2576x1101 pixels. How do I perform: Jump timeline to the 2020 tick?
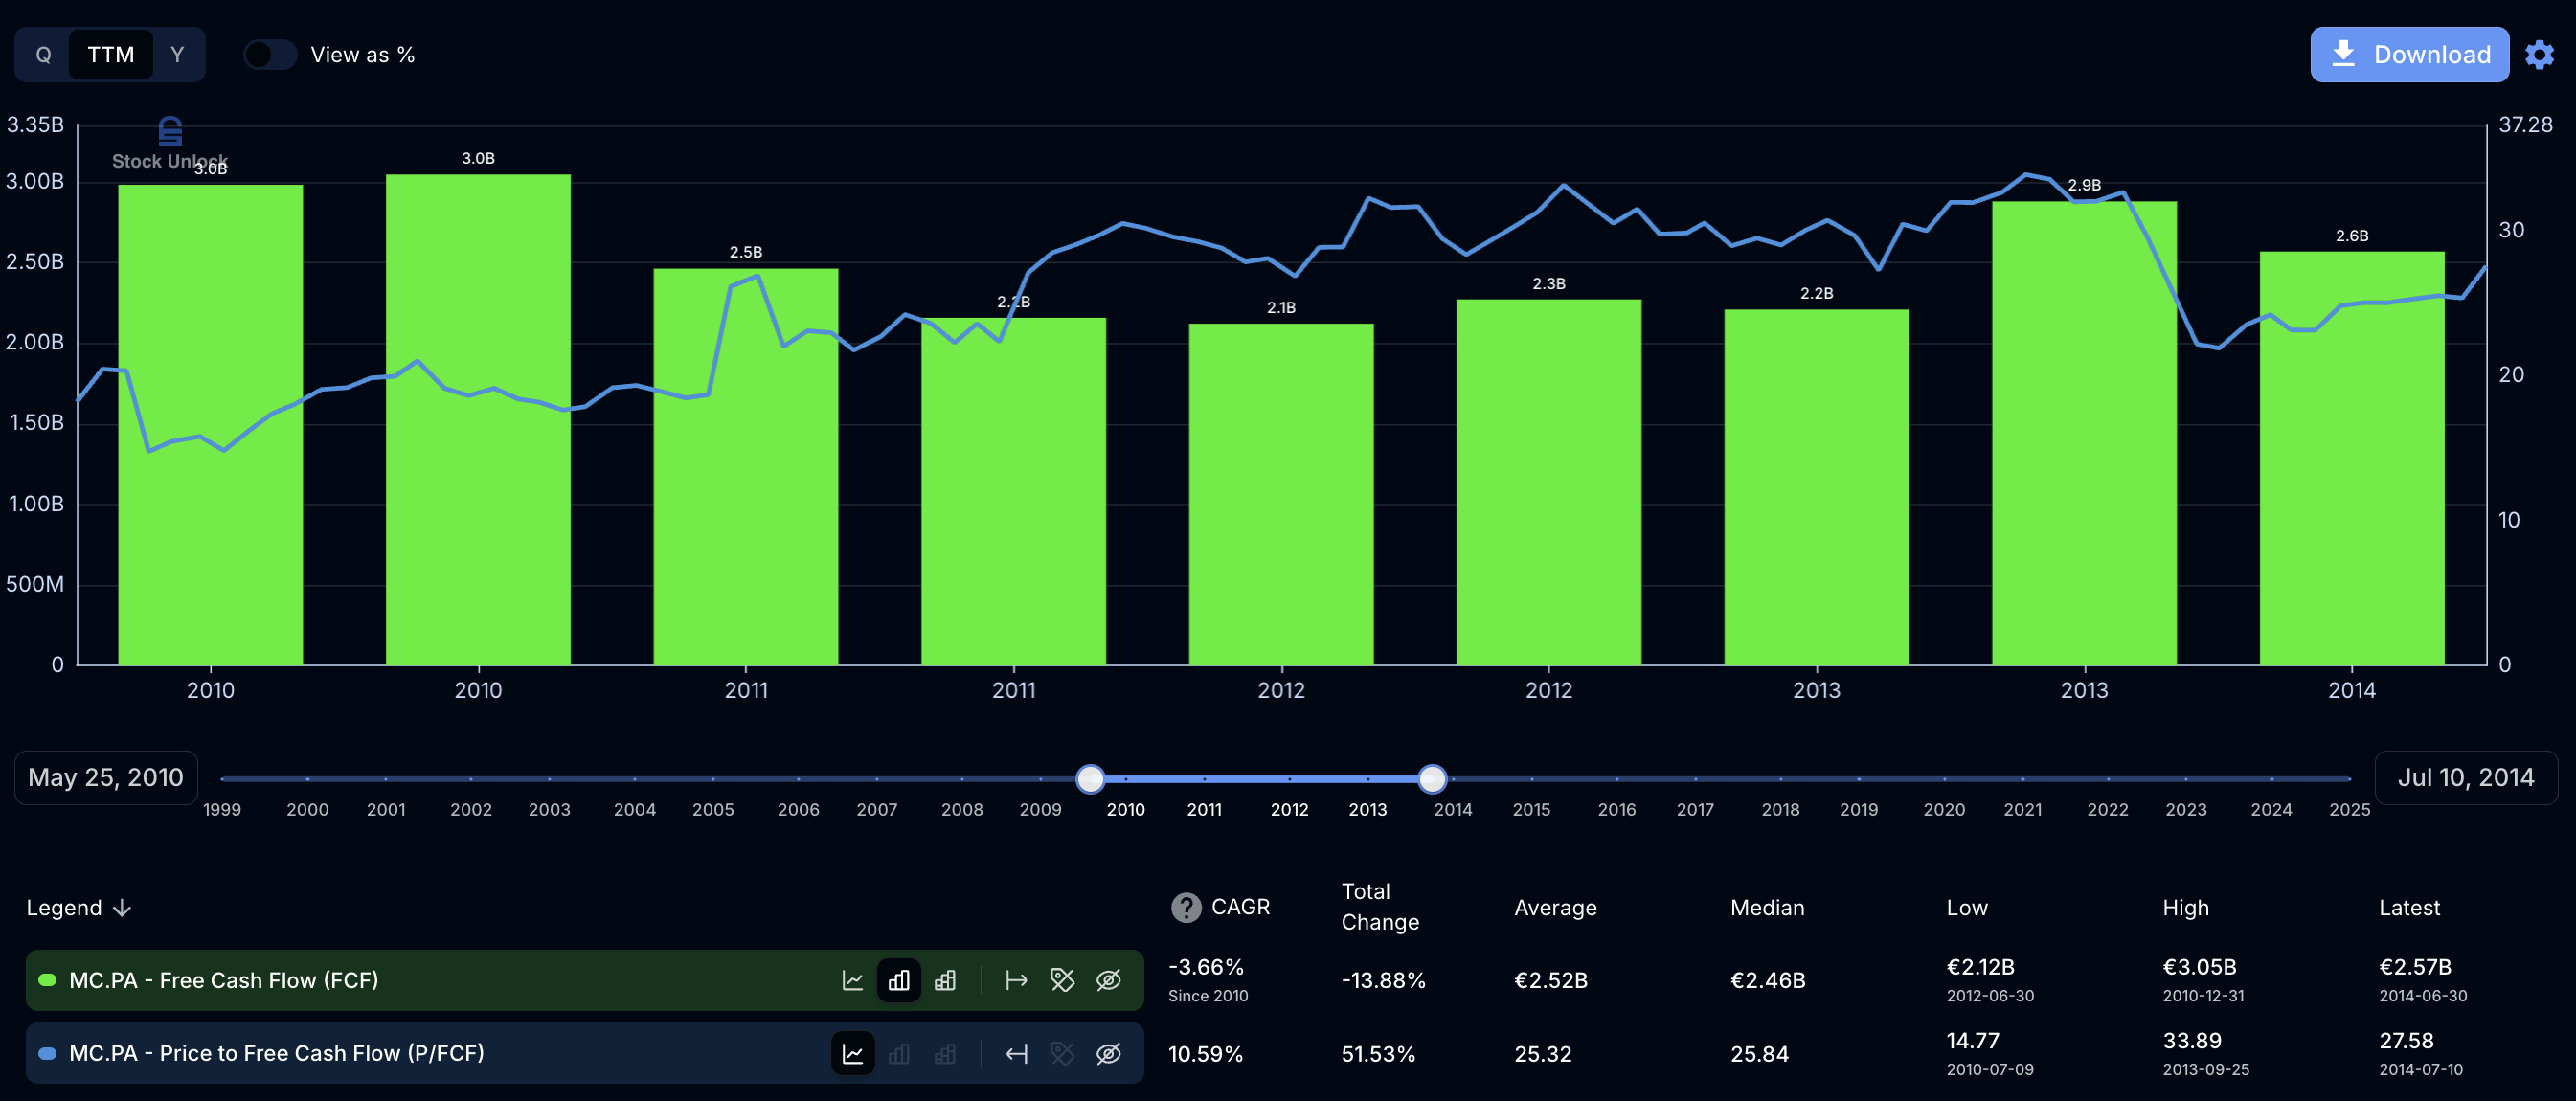(1944, 809)
